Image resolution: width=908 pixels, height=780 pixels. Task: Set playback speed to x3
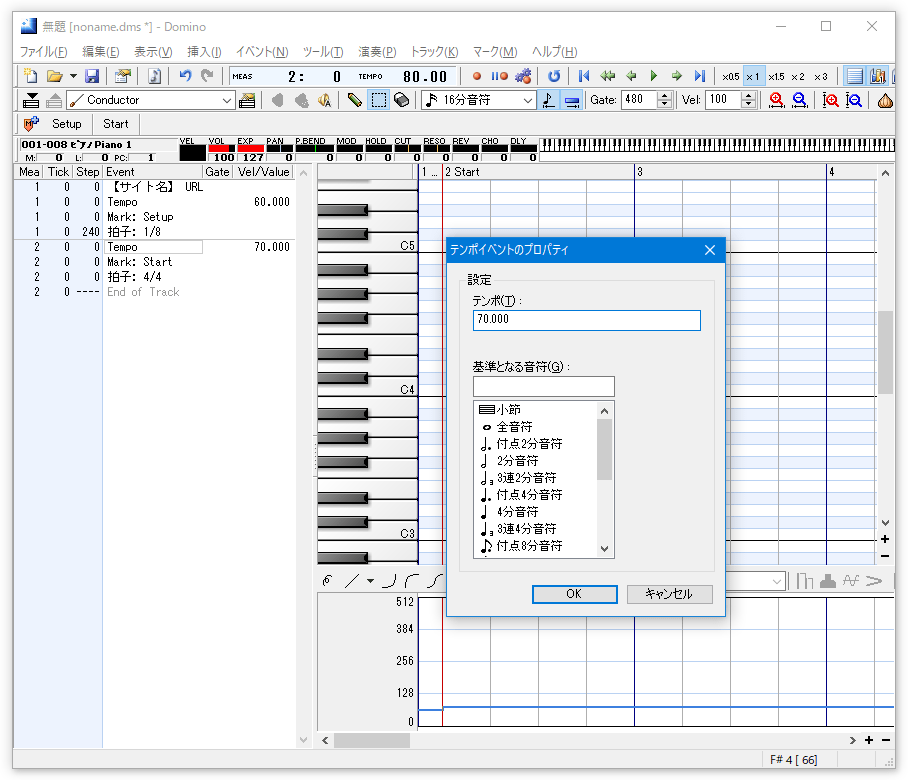tap(821, 76)
